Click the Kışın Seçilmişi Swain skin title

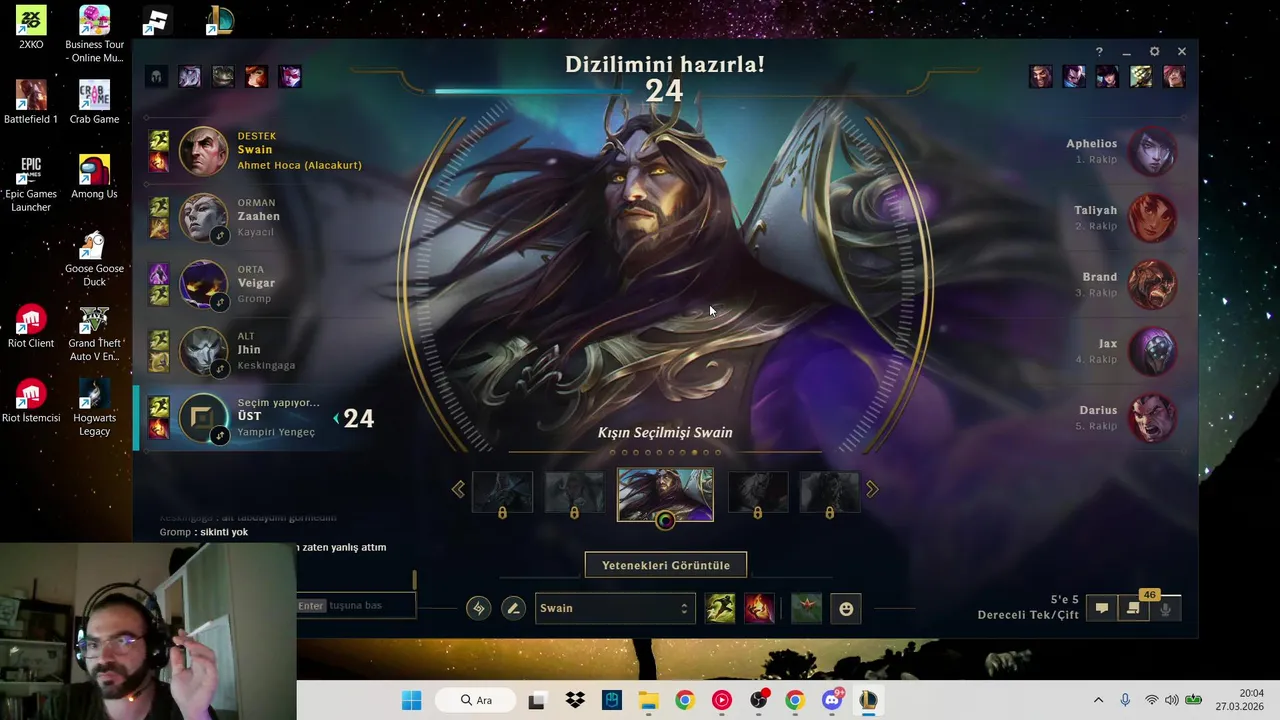click(x=665, y=433)
